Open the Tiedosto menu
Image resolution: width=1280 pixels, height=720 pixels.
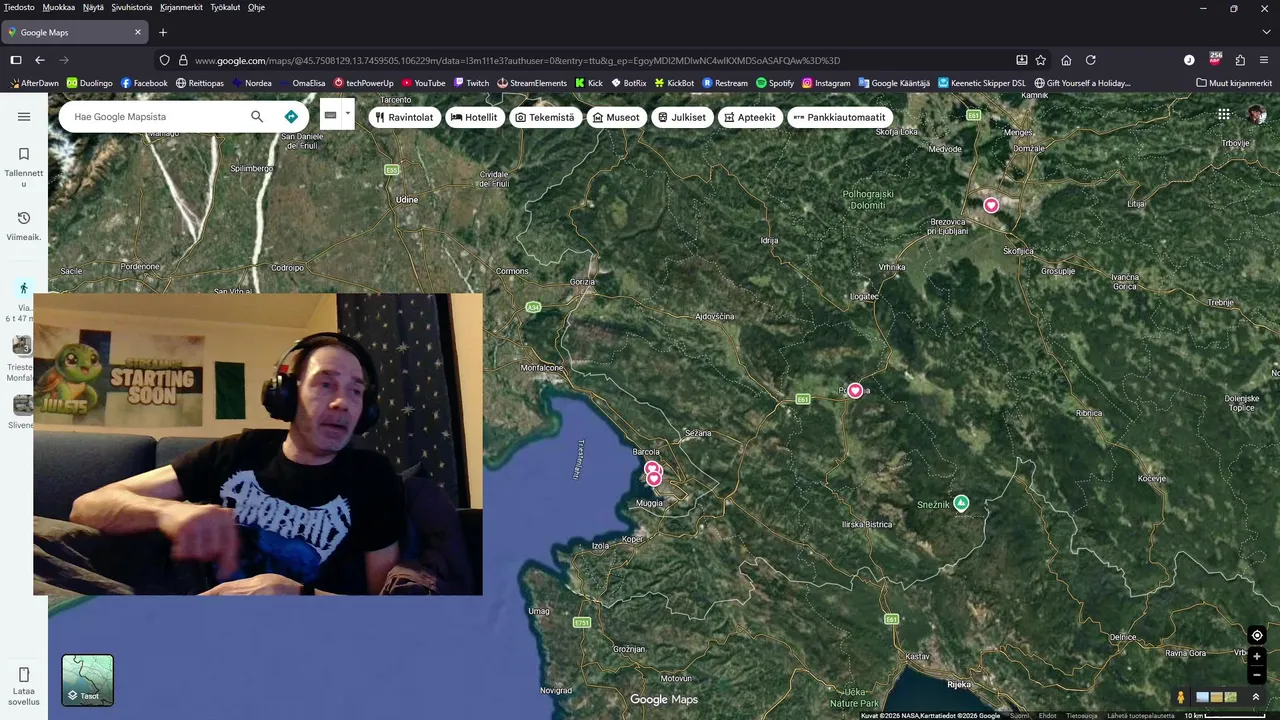tap(19, 7)
